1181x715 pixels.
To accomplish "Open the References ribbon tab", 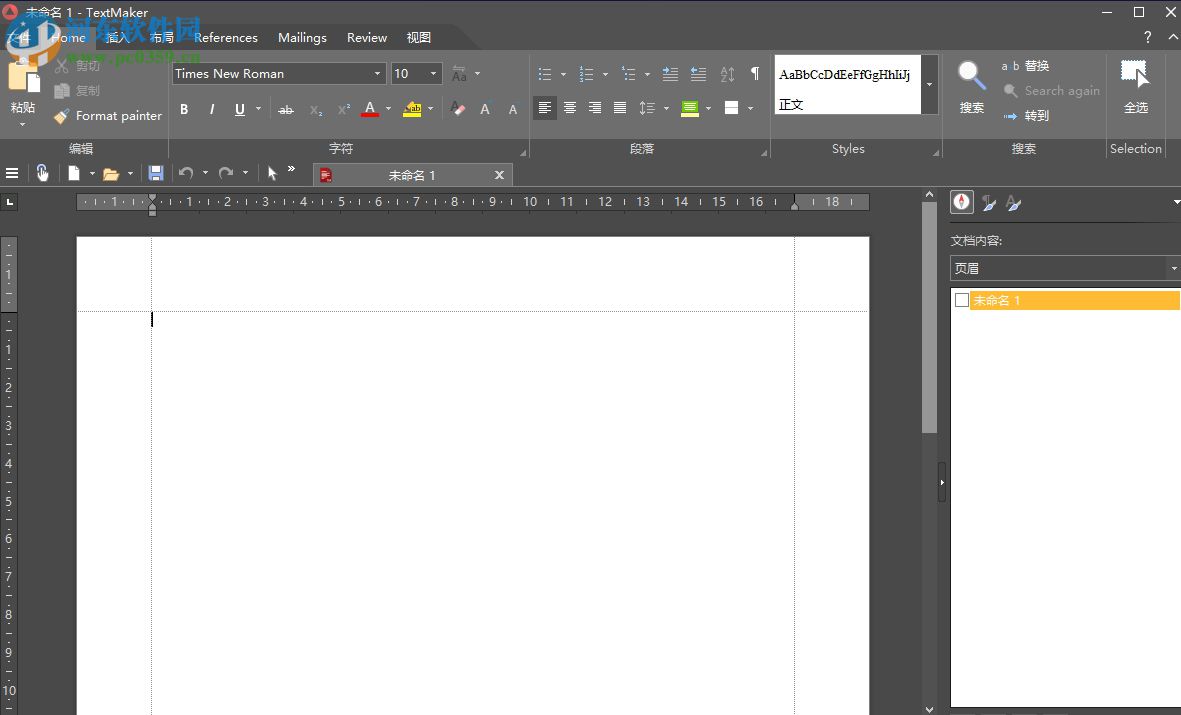I will click(226, 38).
